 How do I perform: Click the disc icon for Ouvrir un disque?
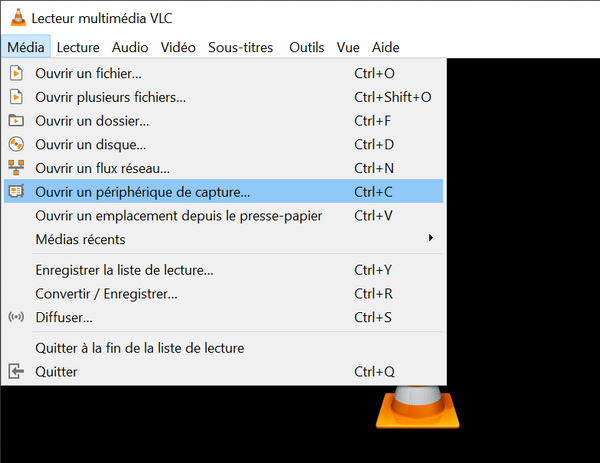click(16, 144)
